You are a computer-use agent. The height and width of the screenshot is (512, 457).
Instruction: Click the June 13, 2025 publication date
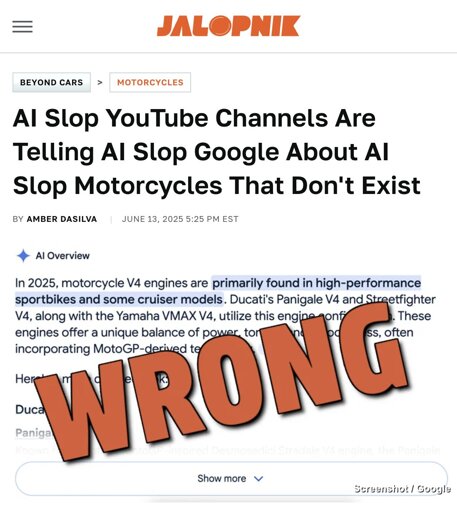[x=180, y=219]
